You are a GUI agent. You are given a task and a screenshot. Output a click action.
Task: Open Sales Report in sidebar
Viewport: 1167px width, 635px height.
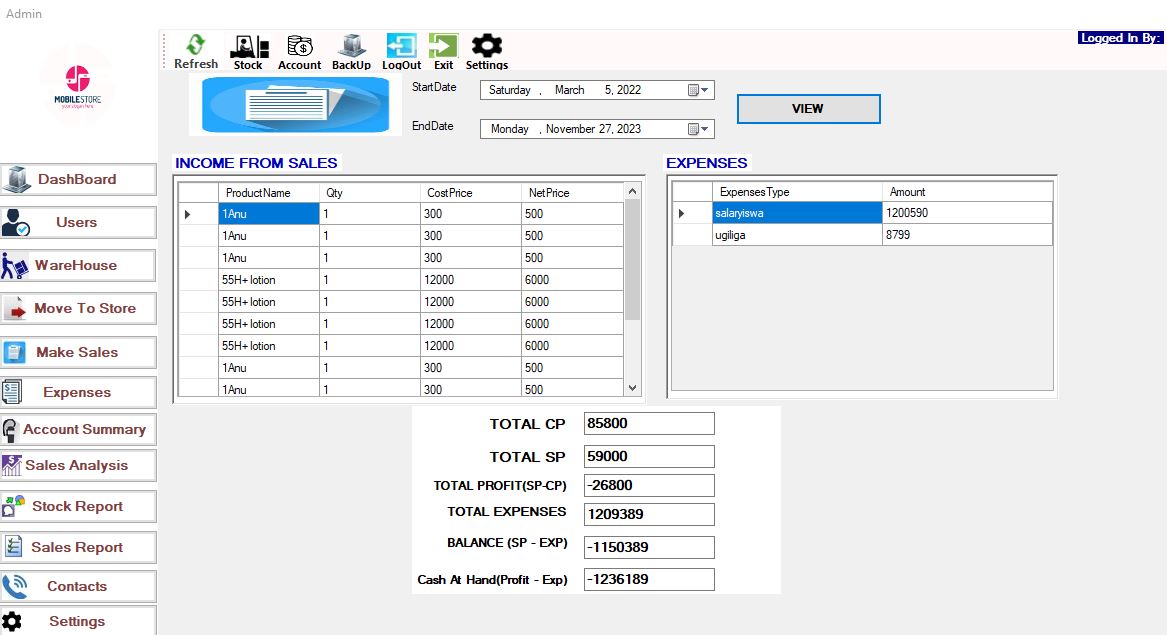[x=78, y=547]
